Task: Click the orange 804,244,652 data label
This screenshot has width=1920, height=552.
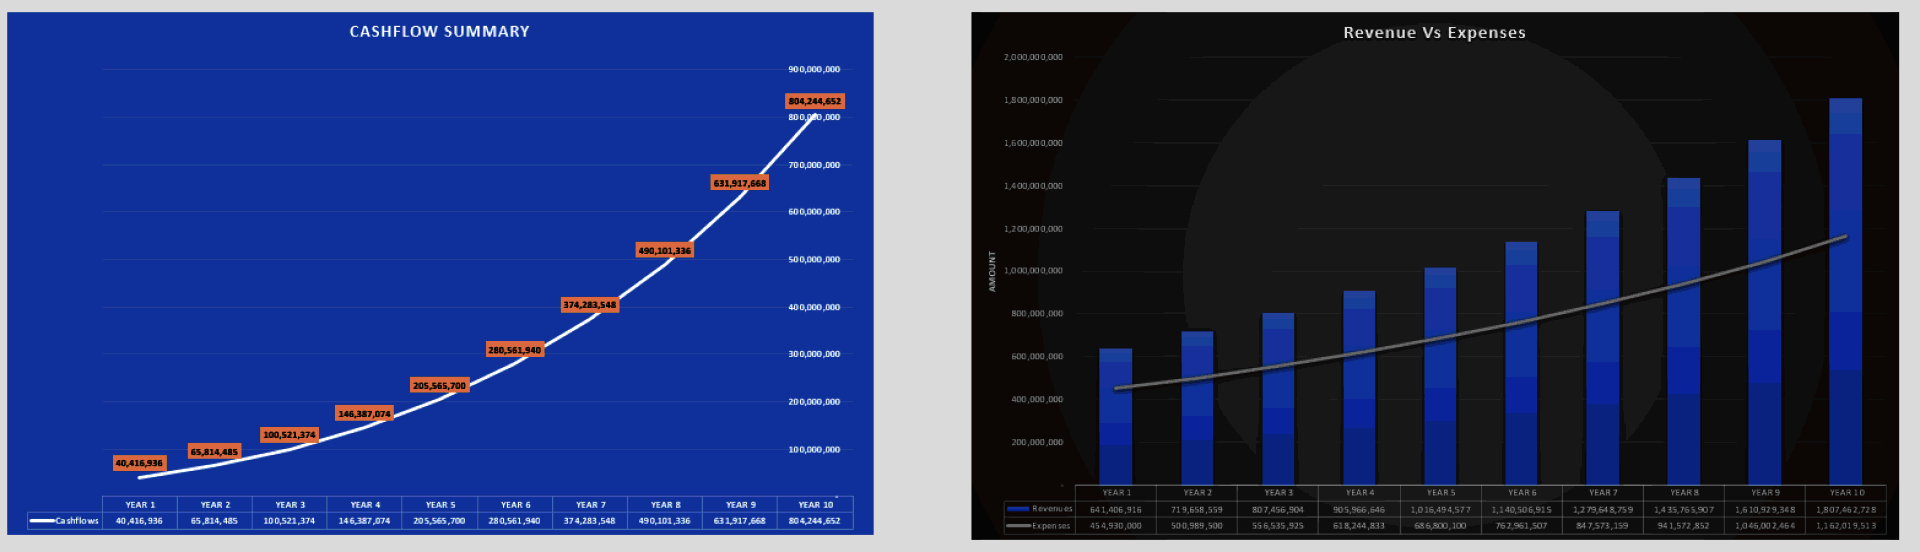Action: pos(815,101)
